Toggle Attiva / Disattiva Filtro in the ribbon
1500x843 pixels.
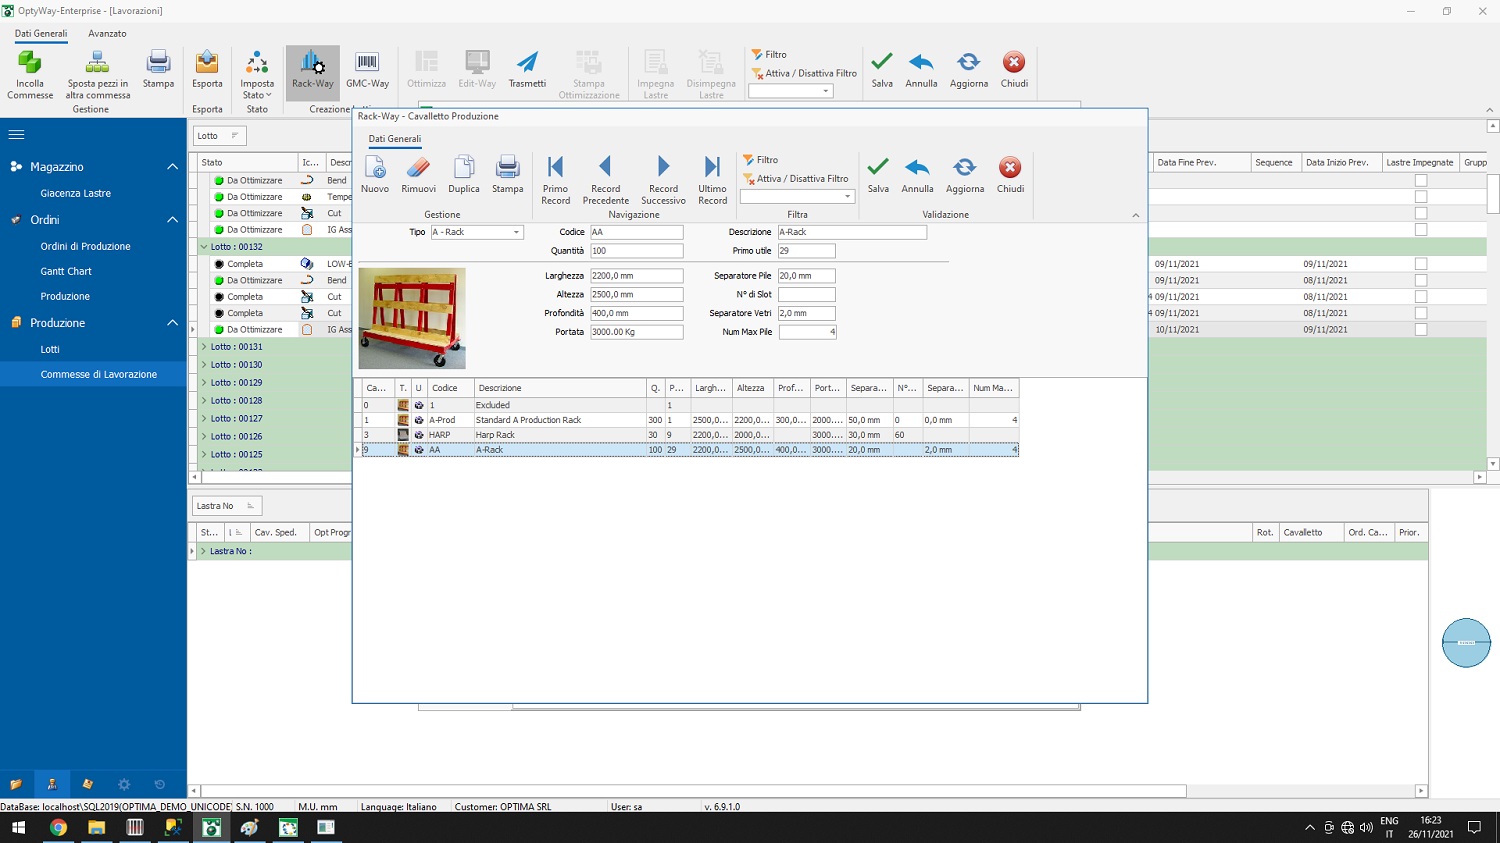804,72
